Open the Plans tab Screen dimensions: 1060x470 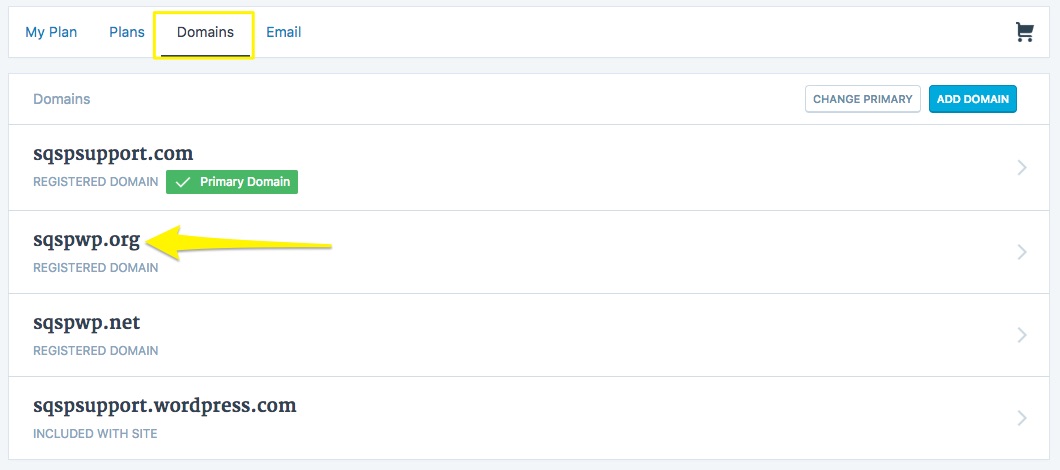tap(127, 32)
